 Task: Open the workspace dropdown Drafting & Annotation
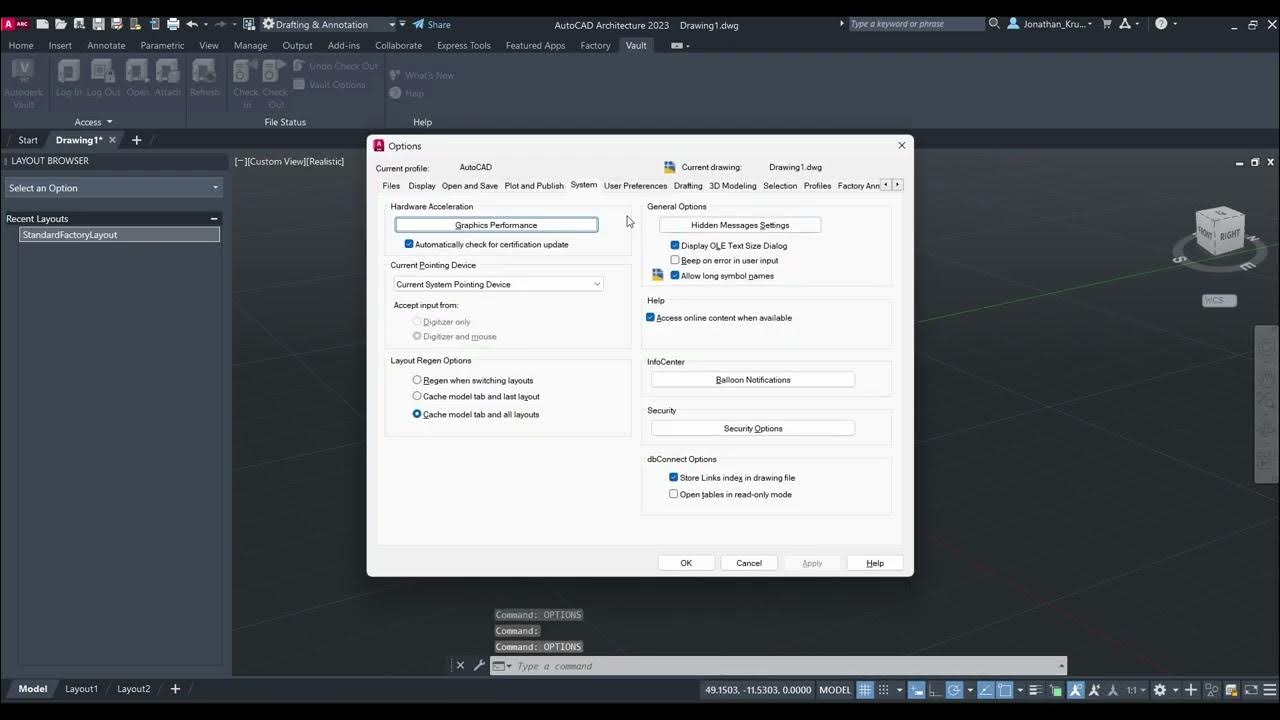point(329,24)
